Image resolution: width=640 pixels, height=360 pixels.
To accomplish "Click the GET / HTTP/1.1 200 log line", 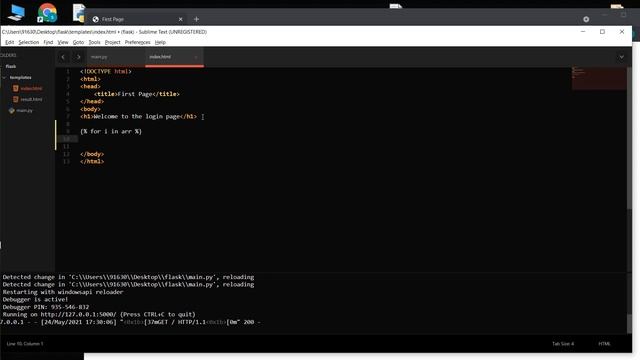I will pos(130,322).
